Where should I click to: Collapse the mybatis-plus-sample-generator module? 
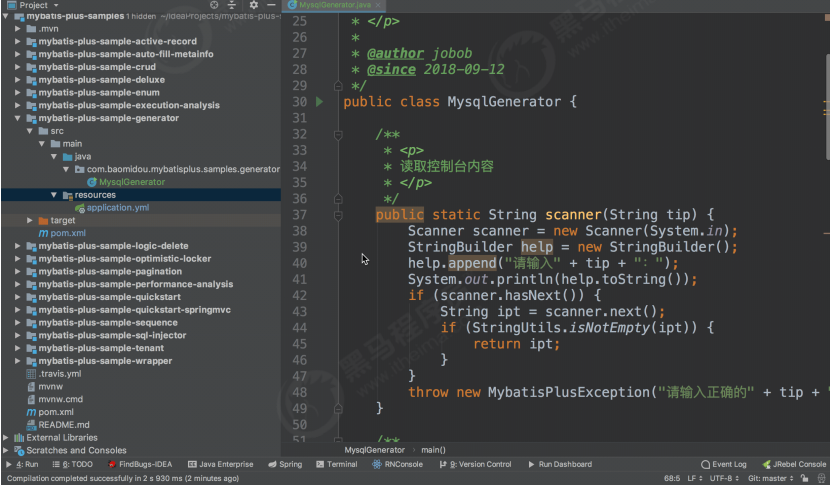pos(17,118)
